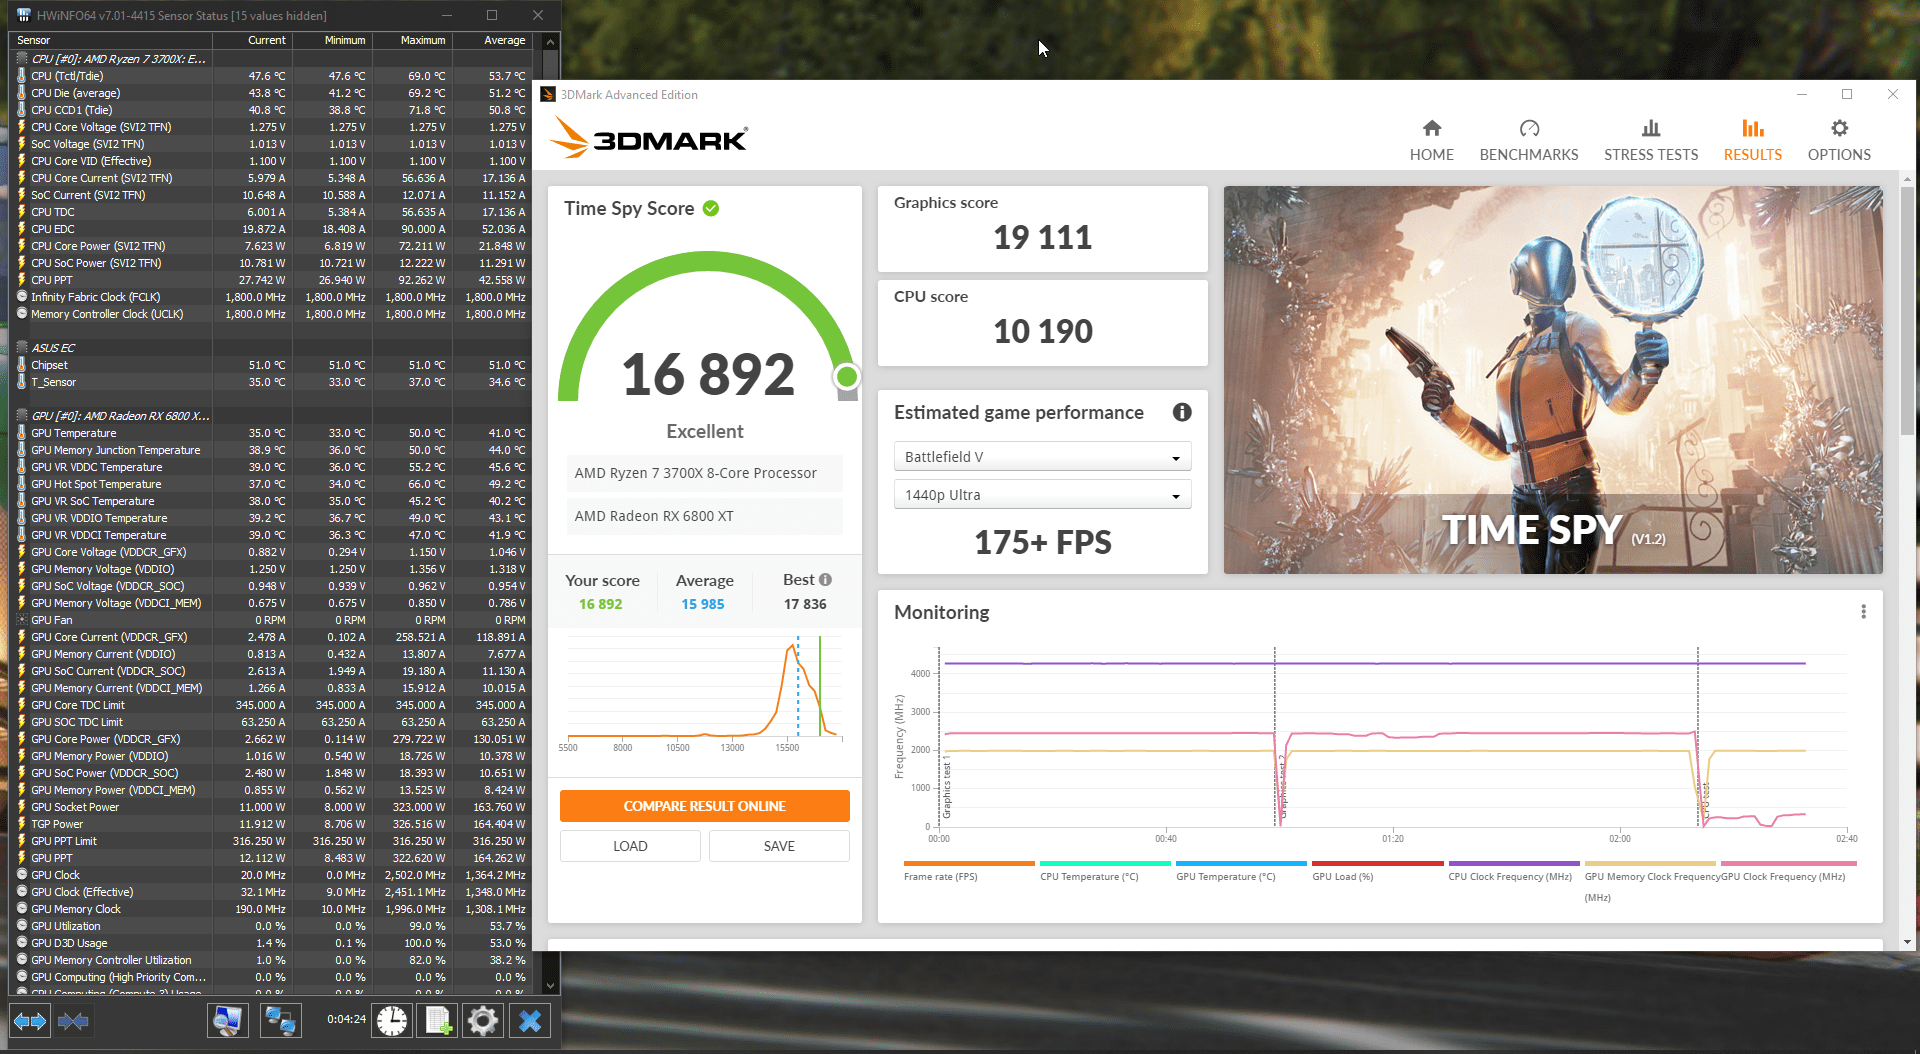Viewport: 1920px width, 1054px height.
Task: Toggle GPU Memory Clock Frequency legend series
Action: coord(1650,880)
